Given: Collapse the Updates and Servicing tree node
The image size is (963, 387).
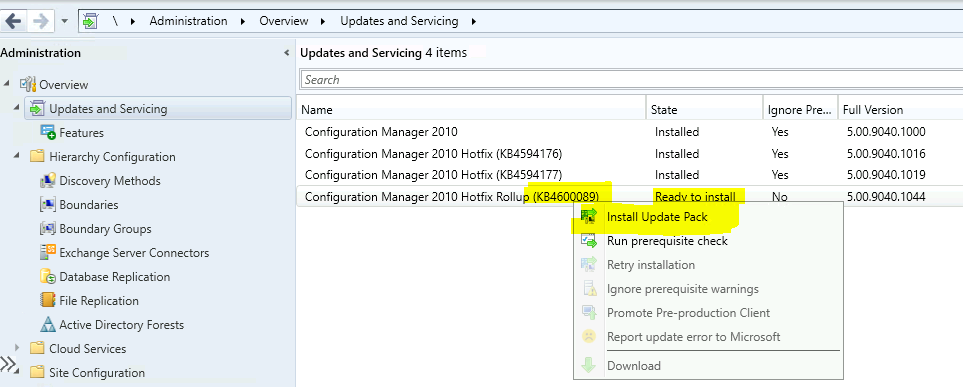Looking at the screenshot, I should click(17, 108).
